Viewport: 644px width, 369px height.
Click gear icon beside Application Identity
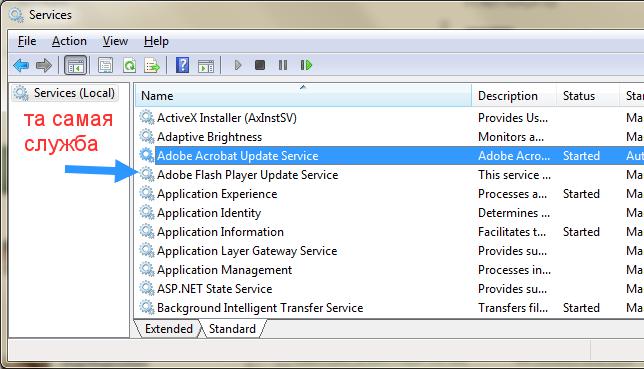(x=147, y=212)
